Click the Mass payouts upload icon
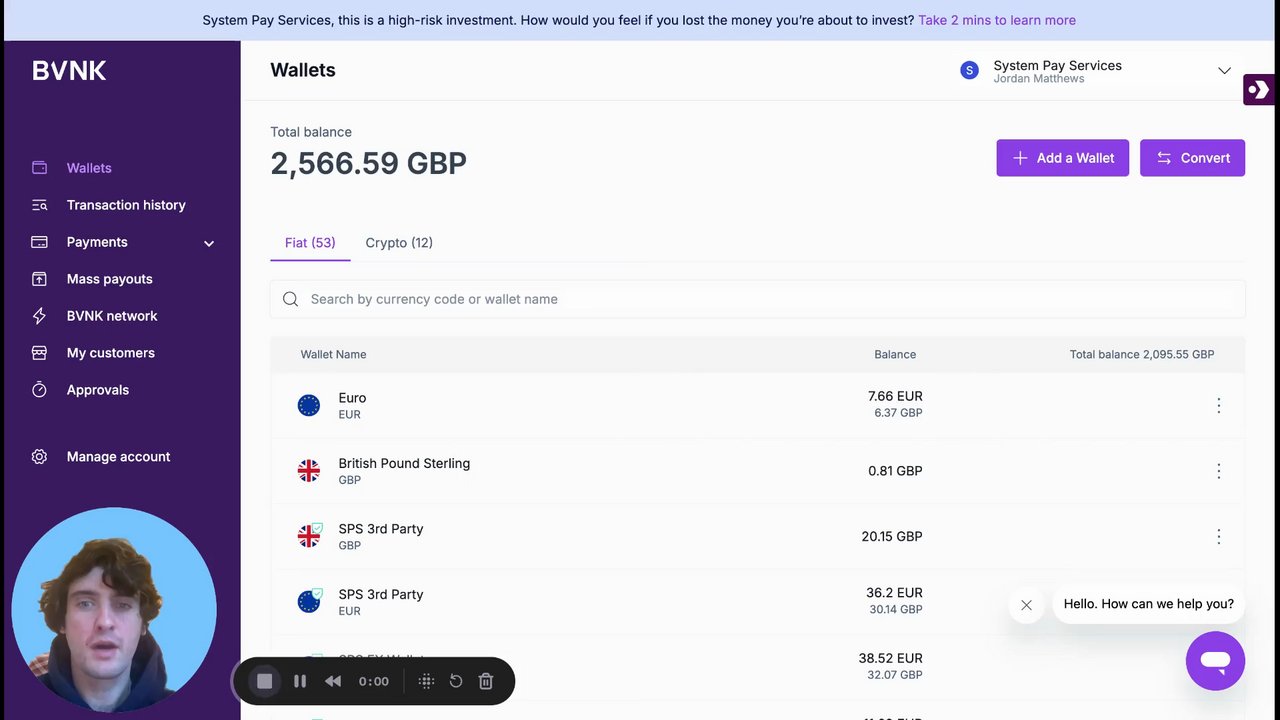The width and height of the screenshot is (1280, 720). coord(39,279)
